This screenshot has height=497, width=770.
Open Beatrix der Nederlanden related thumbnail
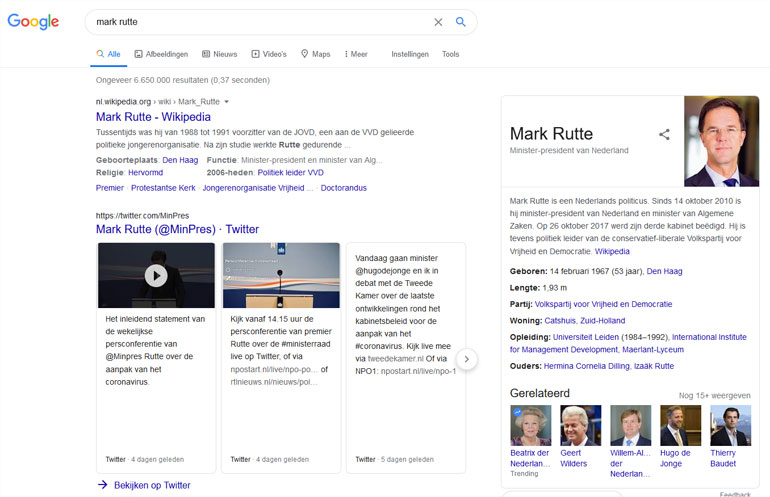pyautogui.click(x=530, y=425)
